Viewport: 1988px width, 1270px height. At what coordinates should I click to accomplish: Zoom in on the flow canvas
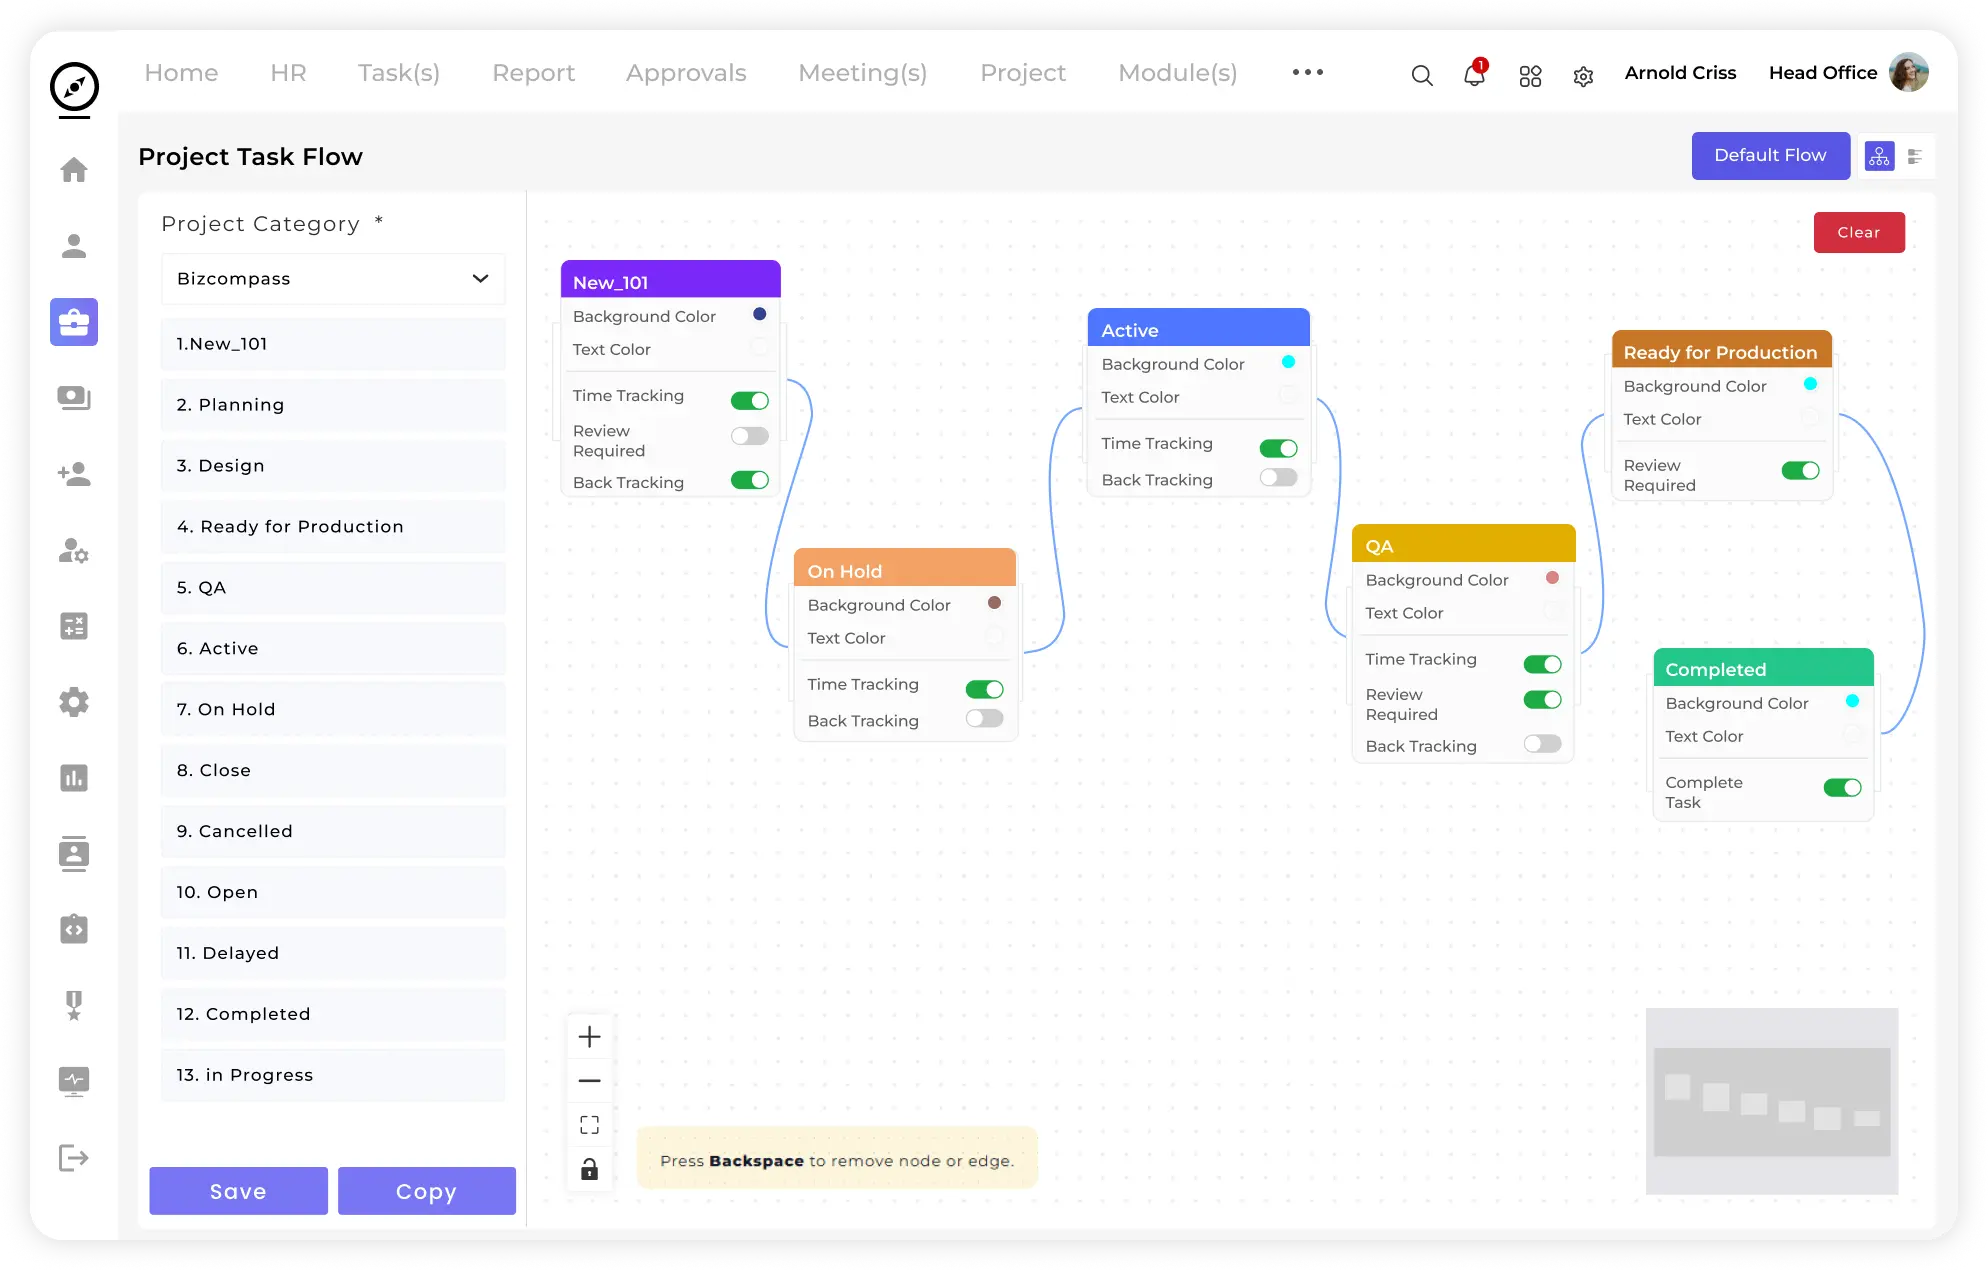tap(590, 1037)
